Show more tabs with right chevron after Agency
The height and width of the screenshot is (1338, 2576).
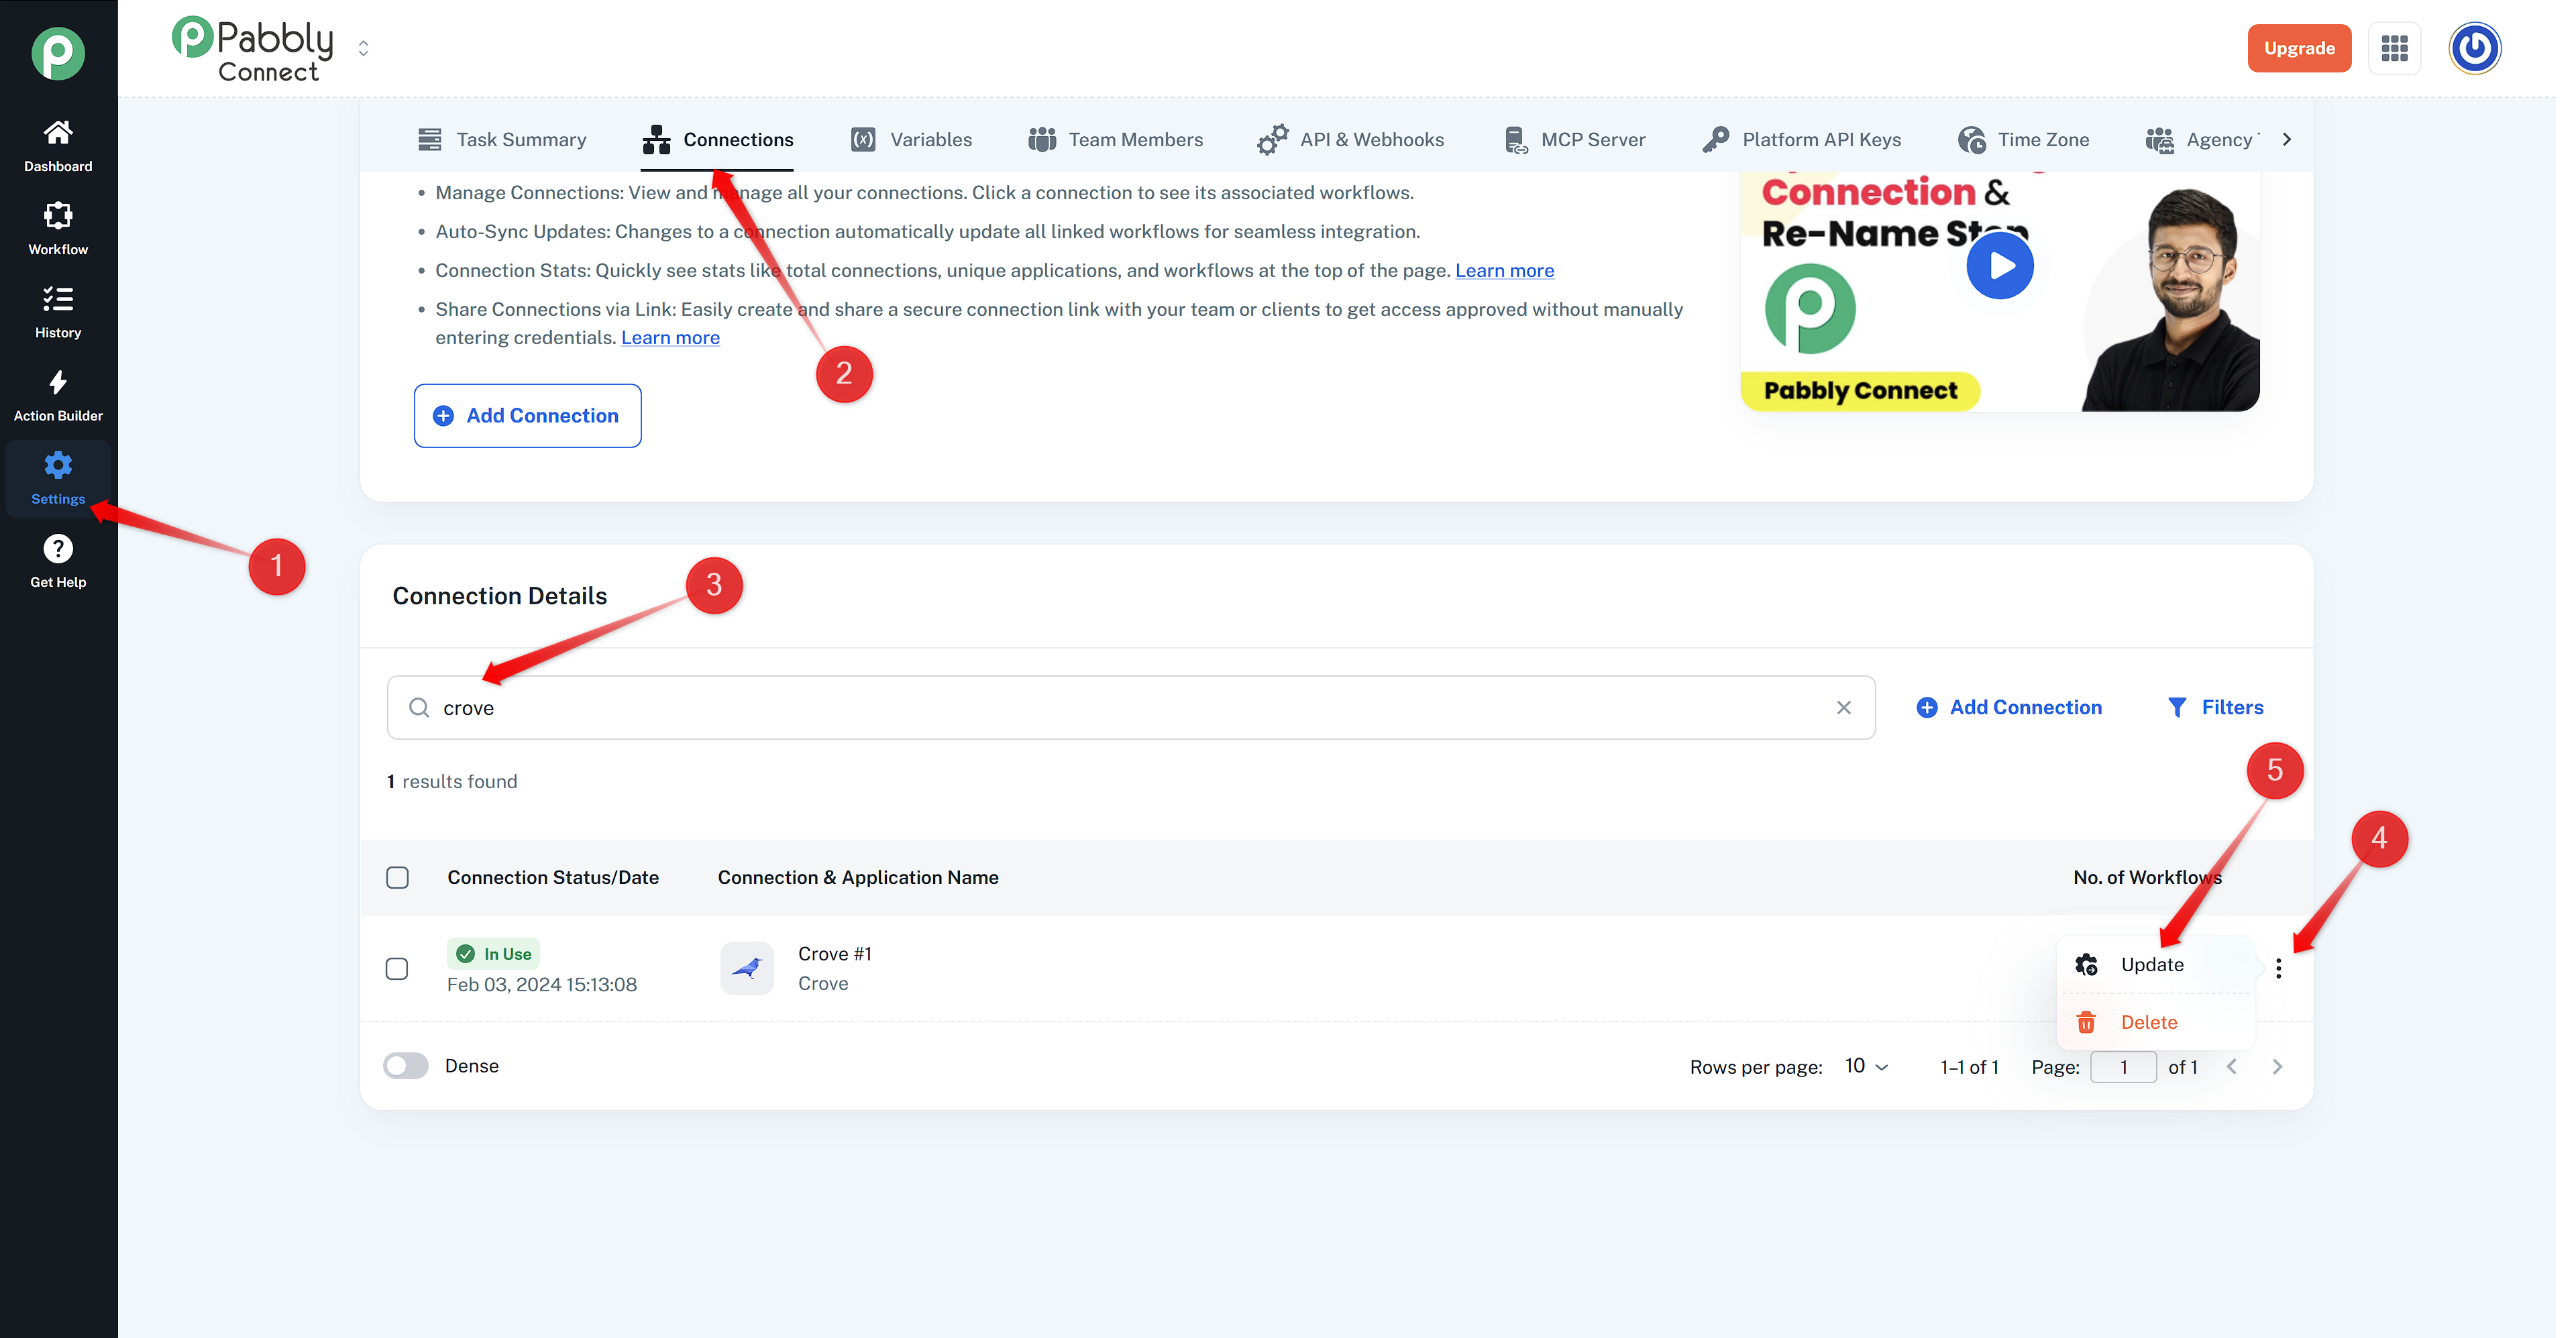(2287, 139)
